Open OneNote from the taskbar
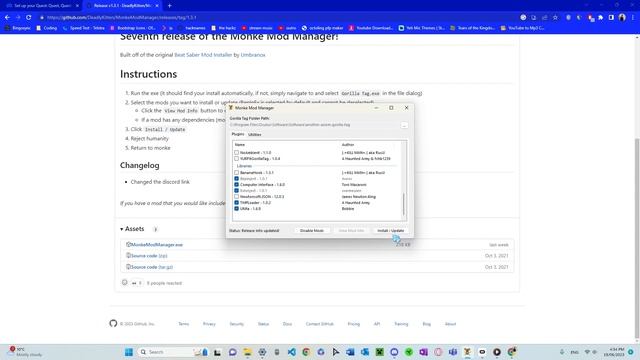This screenshot has height=360, width=640. pos(423,352)
